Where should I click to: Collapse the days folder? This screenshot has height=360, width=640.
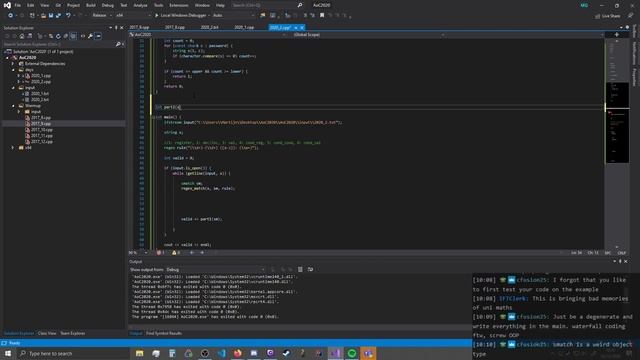13,70
